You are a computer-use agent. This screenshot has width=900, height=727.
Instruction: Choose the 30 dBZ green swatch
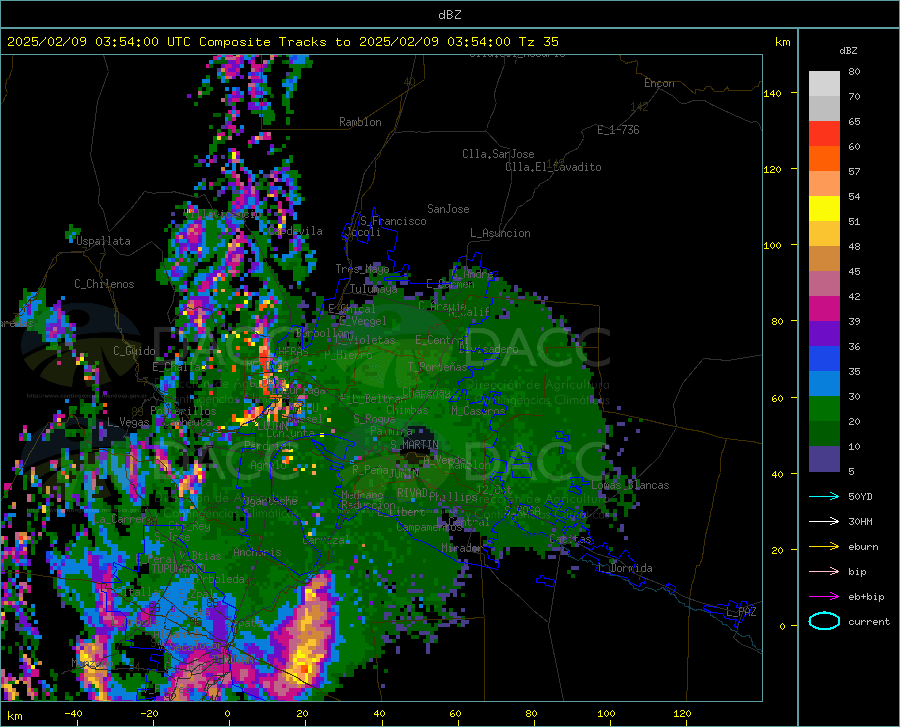[x=824, y=409]
